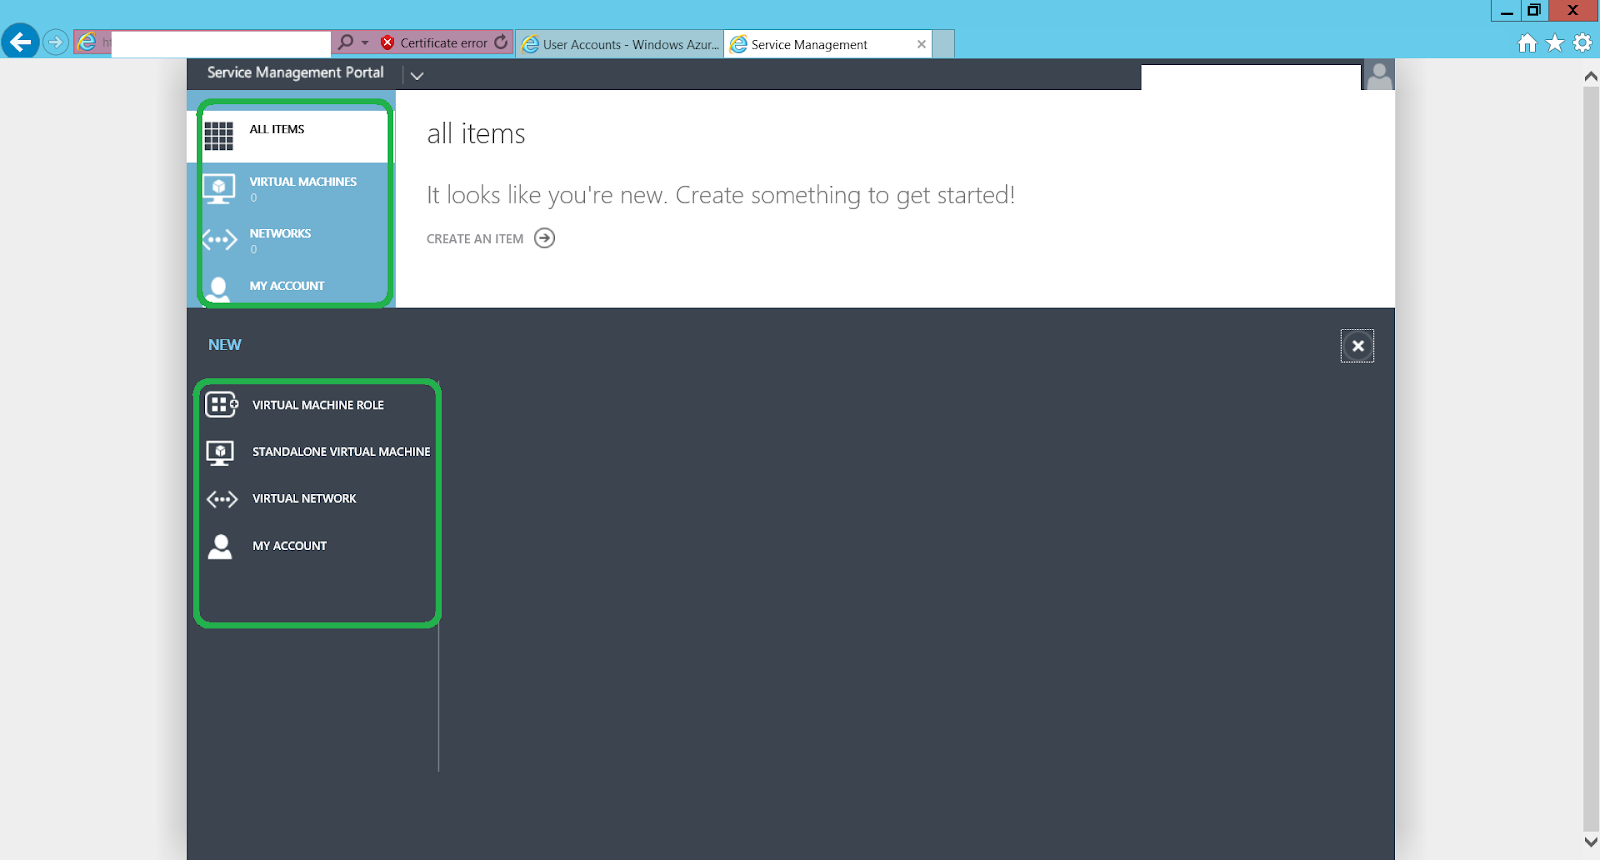
Task: Go back with the browser back arrow
Action: [20, 42]
